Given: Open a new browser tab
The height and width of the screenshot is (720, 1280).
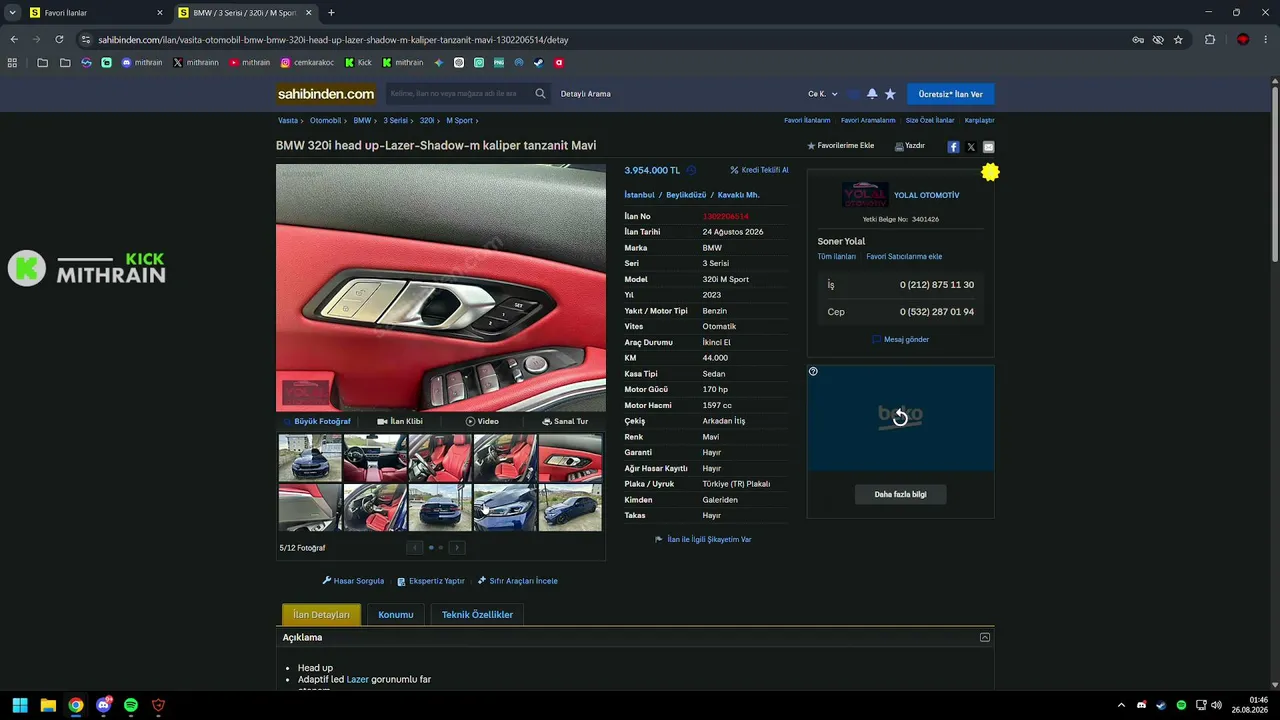Looking at the screenshot, I should pos(331,13).
